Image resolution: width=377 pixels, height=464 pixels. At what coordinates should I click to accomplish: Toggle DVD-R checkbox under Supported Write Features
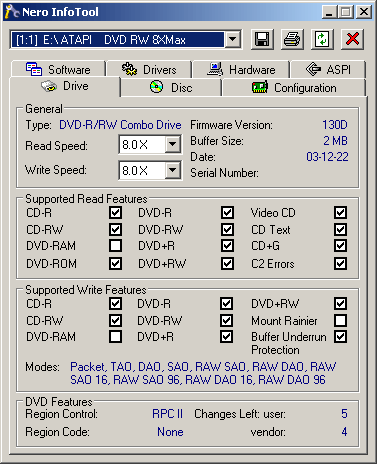click(x=226, y=304)
